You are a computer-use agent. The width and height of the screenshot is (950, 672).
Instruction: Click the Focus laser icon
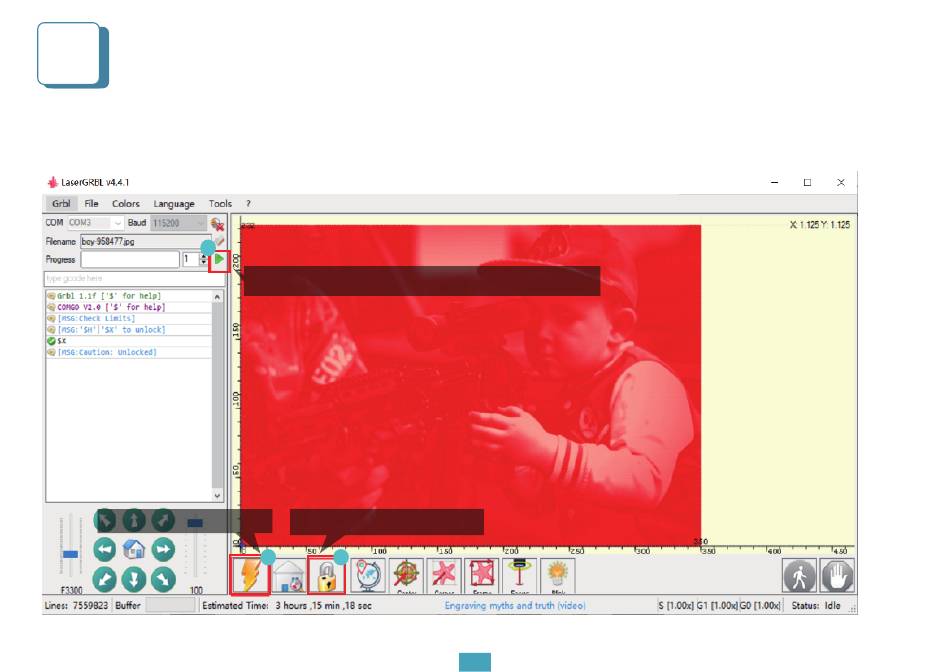519,577
